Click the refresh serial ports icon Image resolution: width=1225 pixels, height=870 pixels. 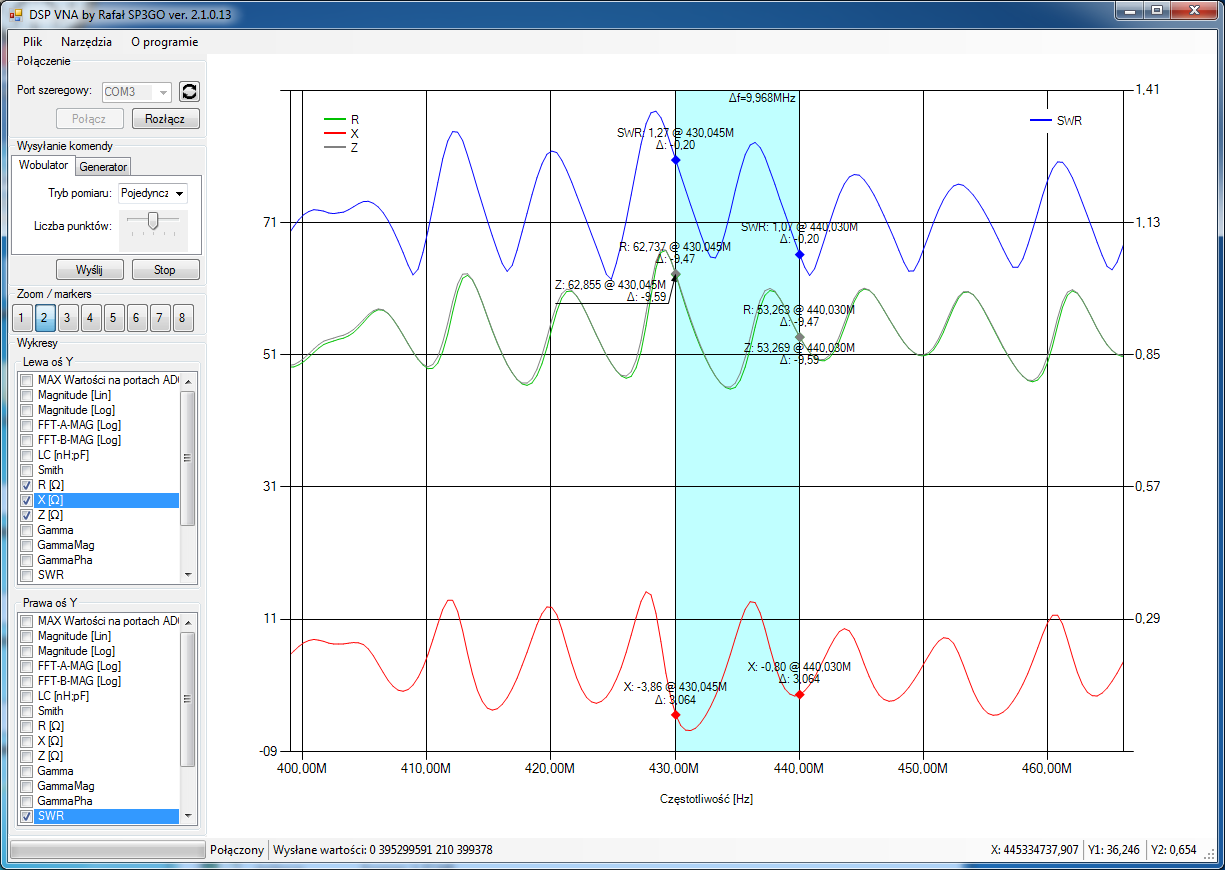point(189,91)
